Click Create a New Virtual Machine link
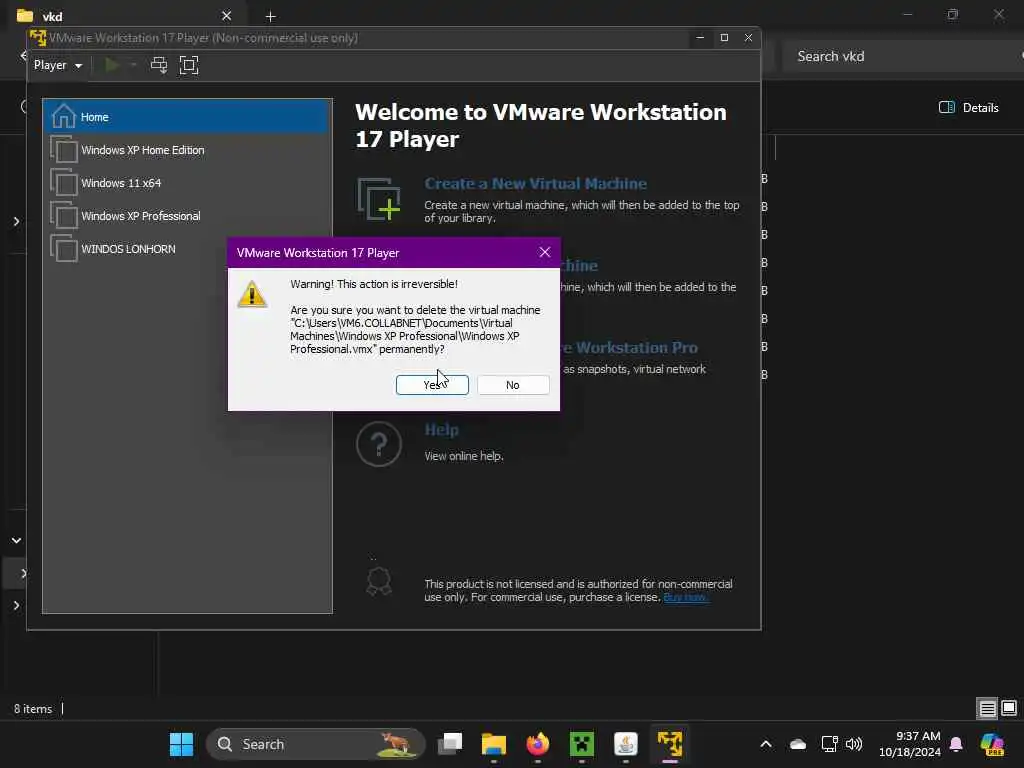Viewport: 1024px width, 768px height. click(536, 184)
